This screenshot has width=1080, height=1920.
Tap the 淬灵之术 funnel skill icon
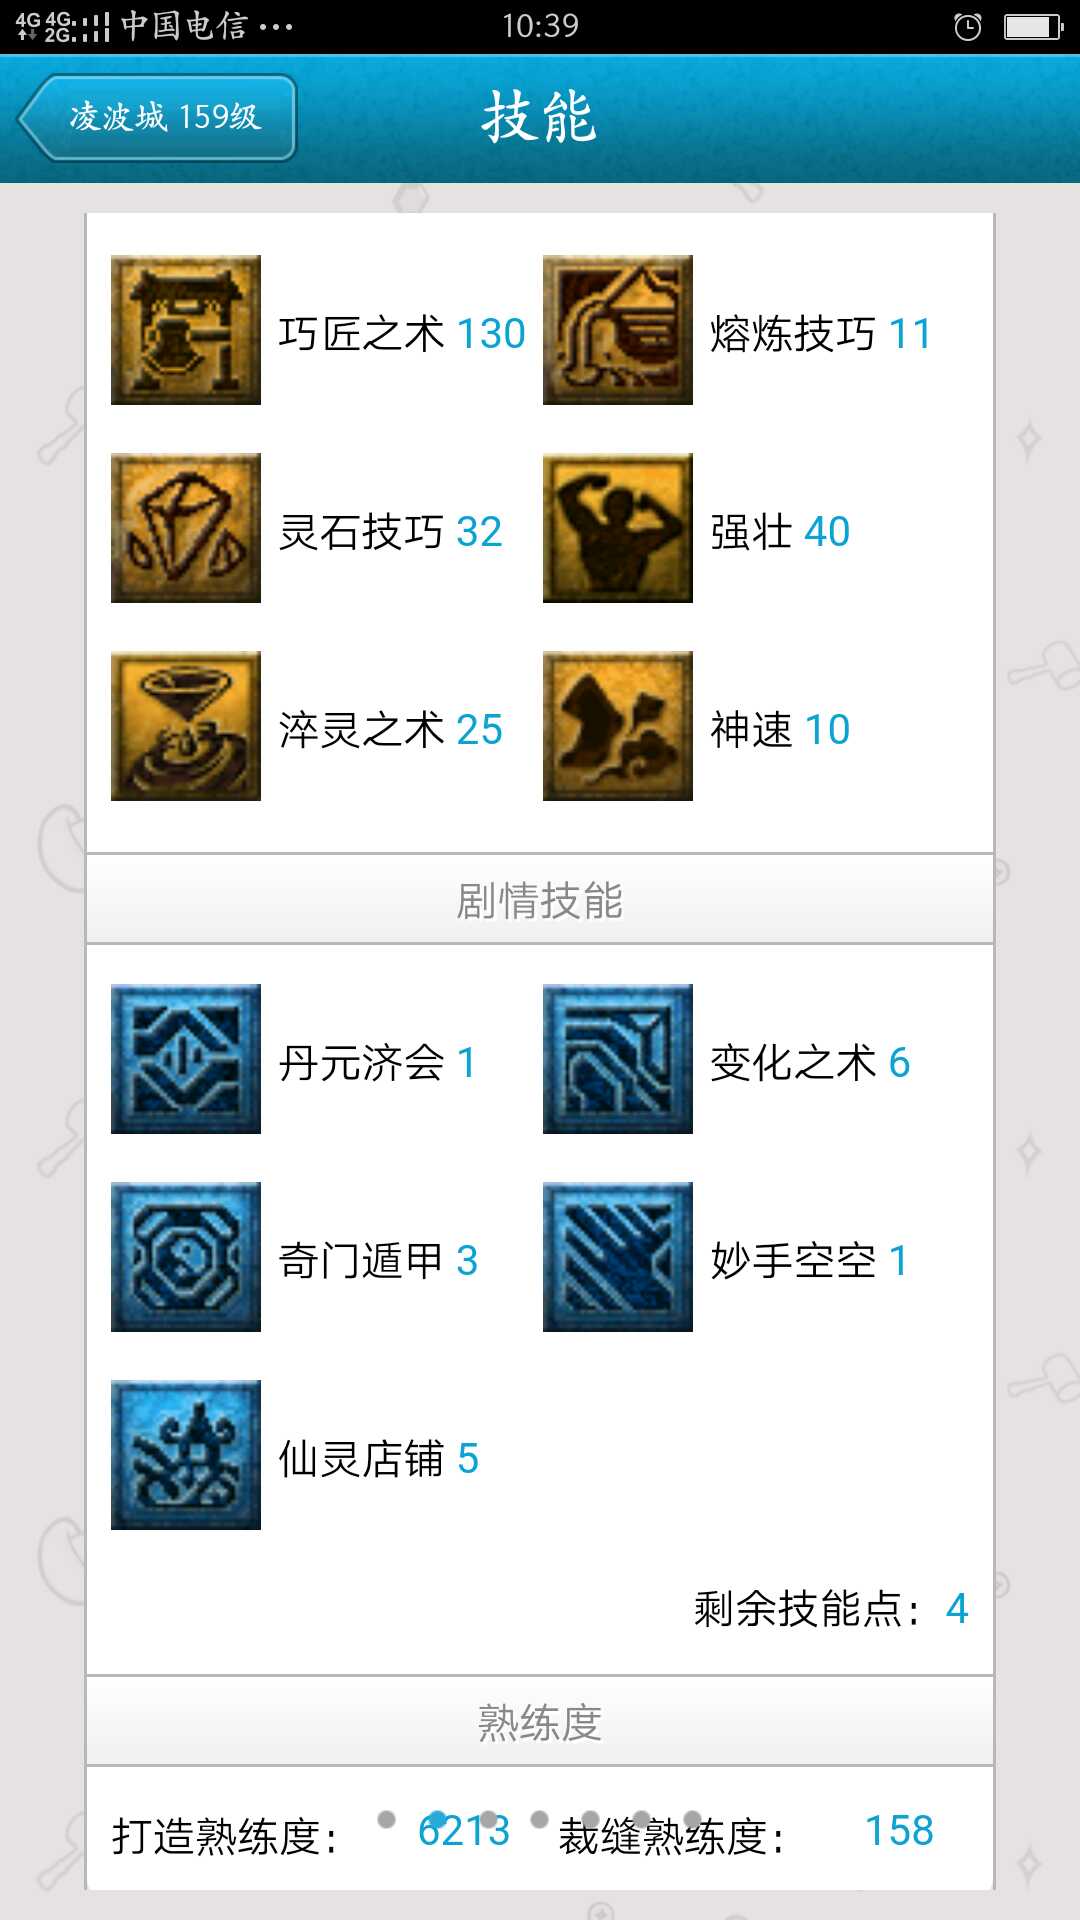click(186, 726)
